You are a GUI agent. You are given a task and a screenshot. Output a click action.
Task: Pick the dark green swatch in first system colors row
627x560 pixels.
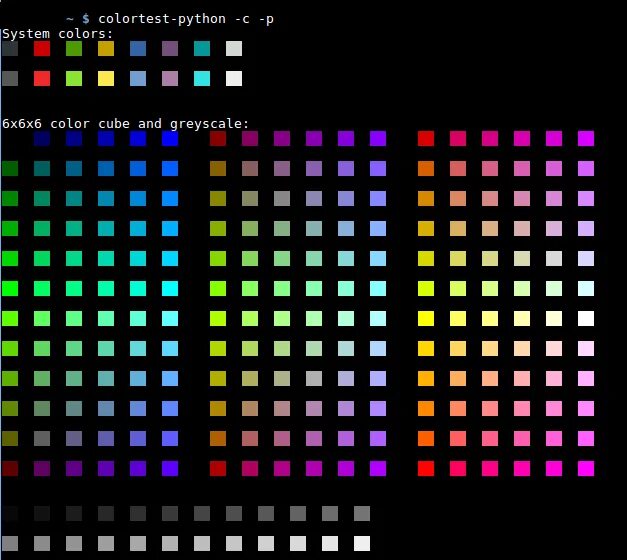[74, 49]
